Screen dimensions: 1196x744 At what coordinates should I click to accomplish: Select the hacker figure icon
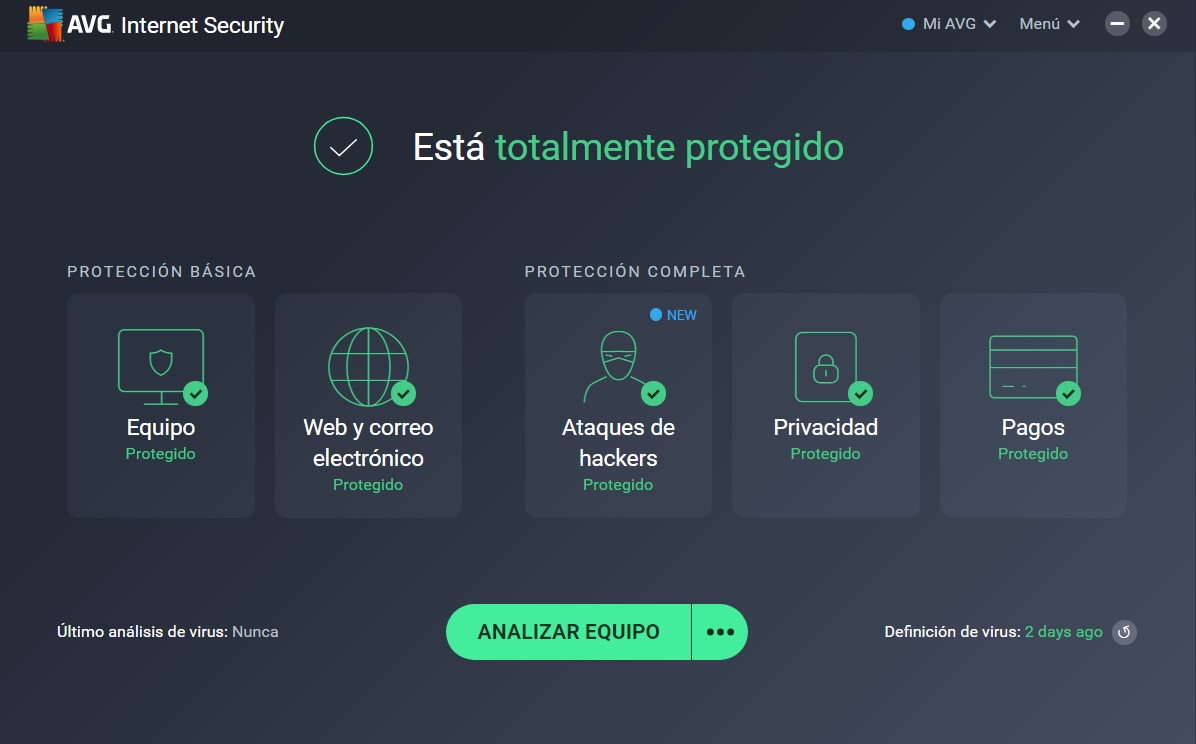(618, 366)
